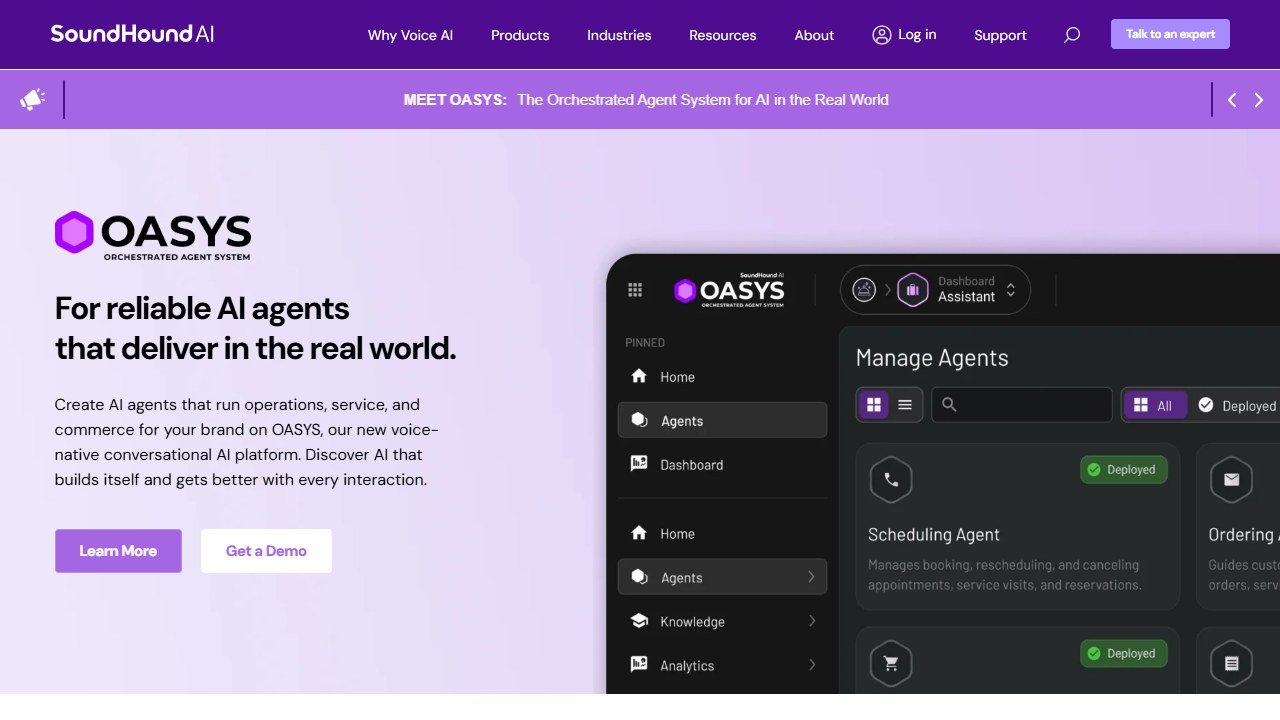Expand the Agents sidebar chevron
1280x720 pixels.
click(811, 577)
